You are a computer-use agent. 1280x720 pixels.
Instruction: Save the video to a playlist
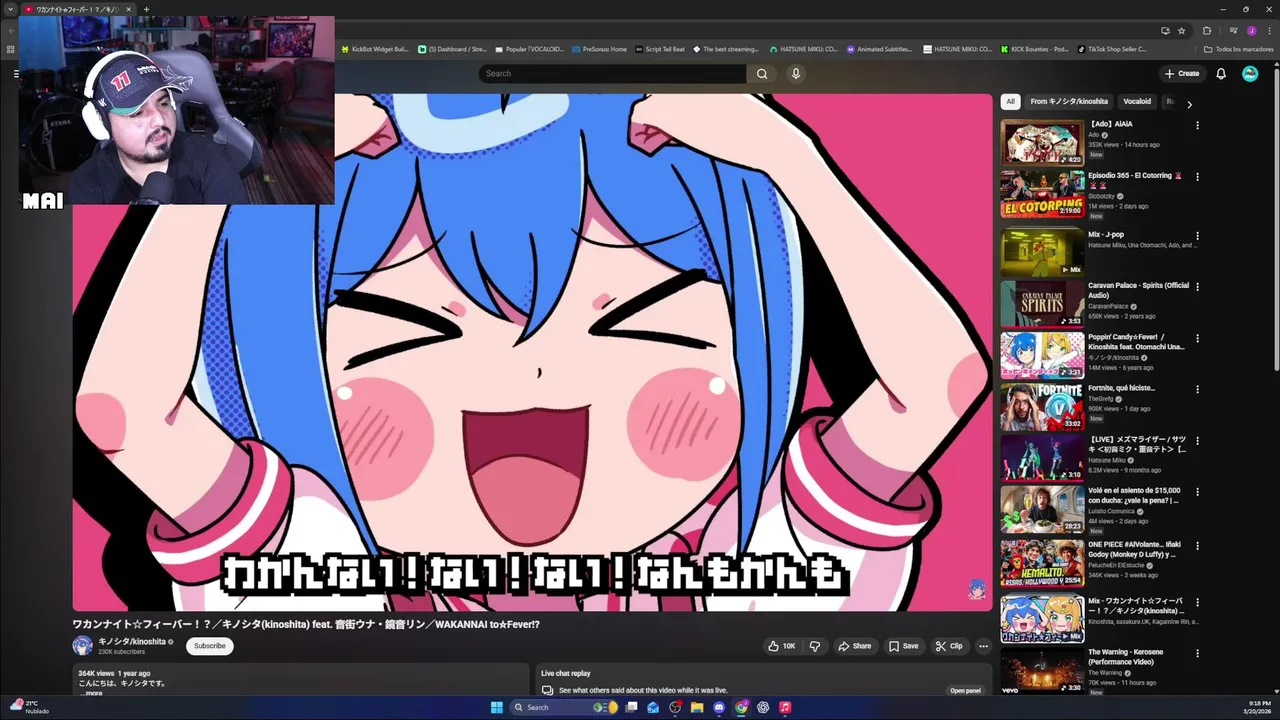coord(903,646)
